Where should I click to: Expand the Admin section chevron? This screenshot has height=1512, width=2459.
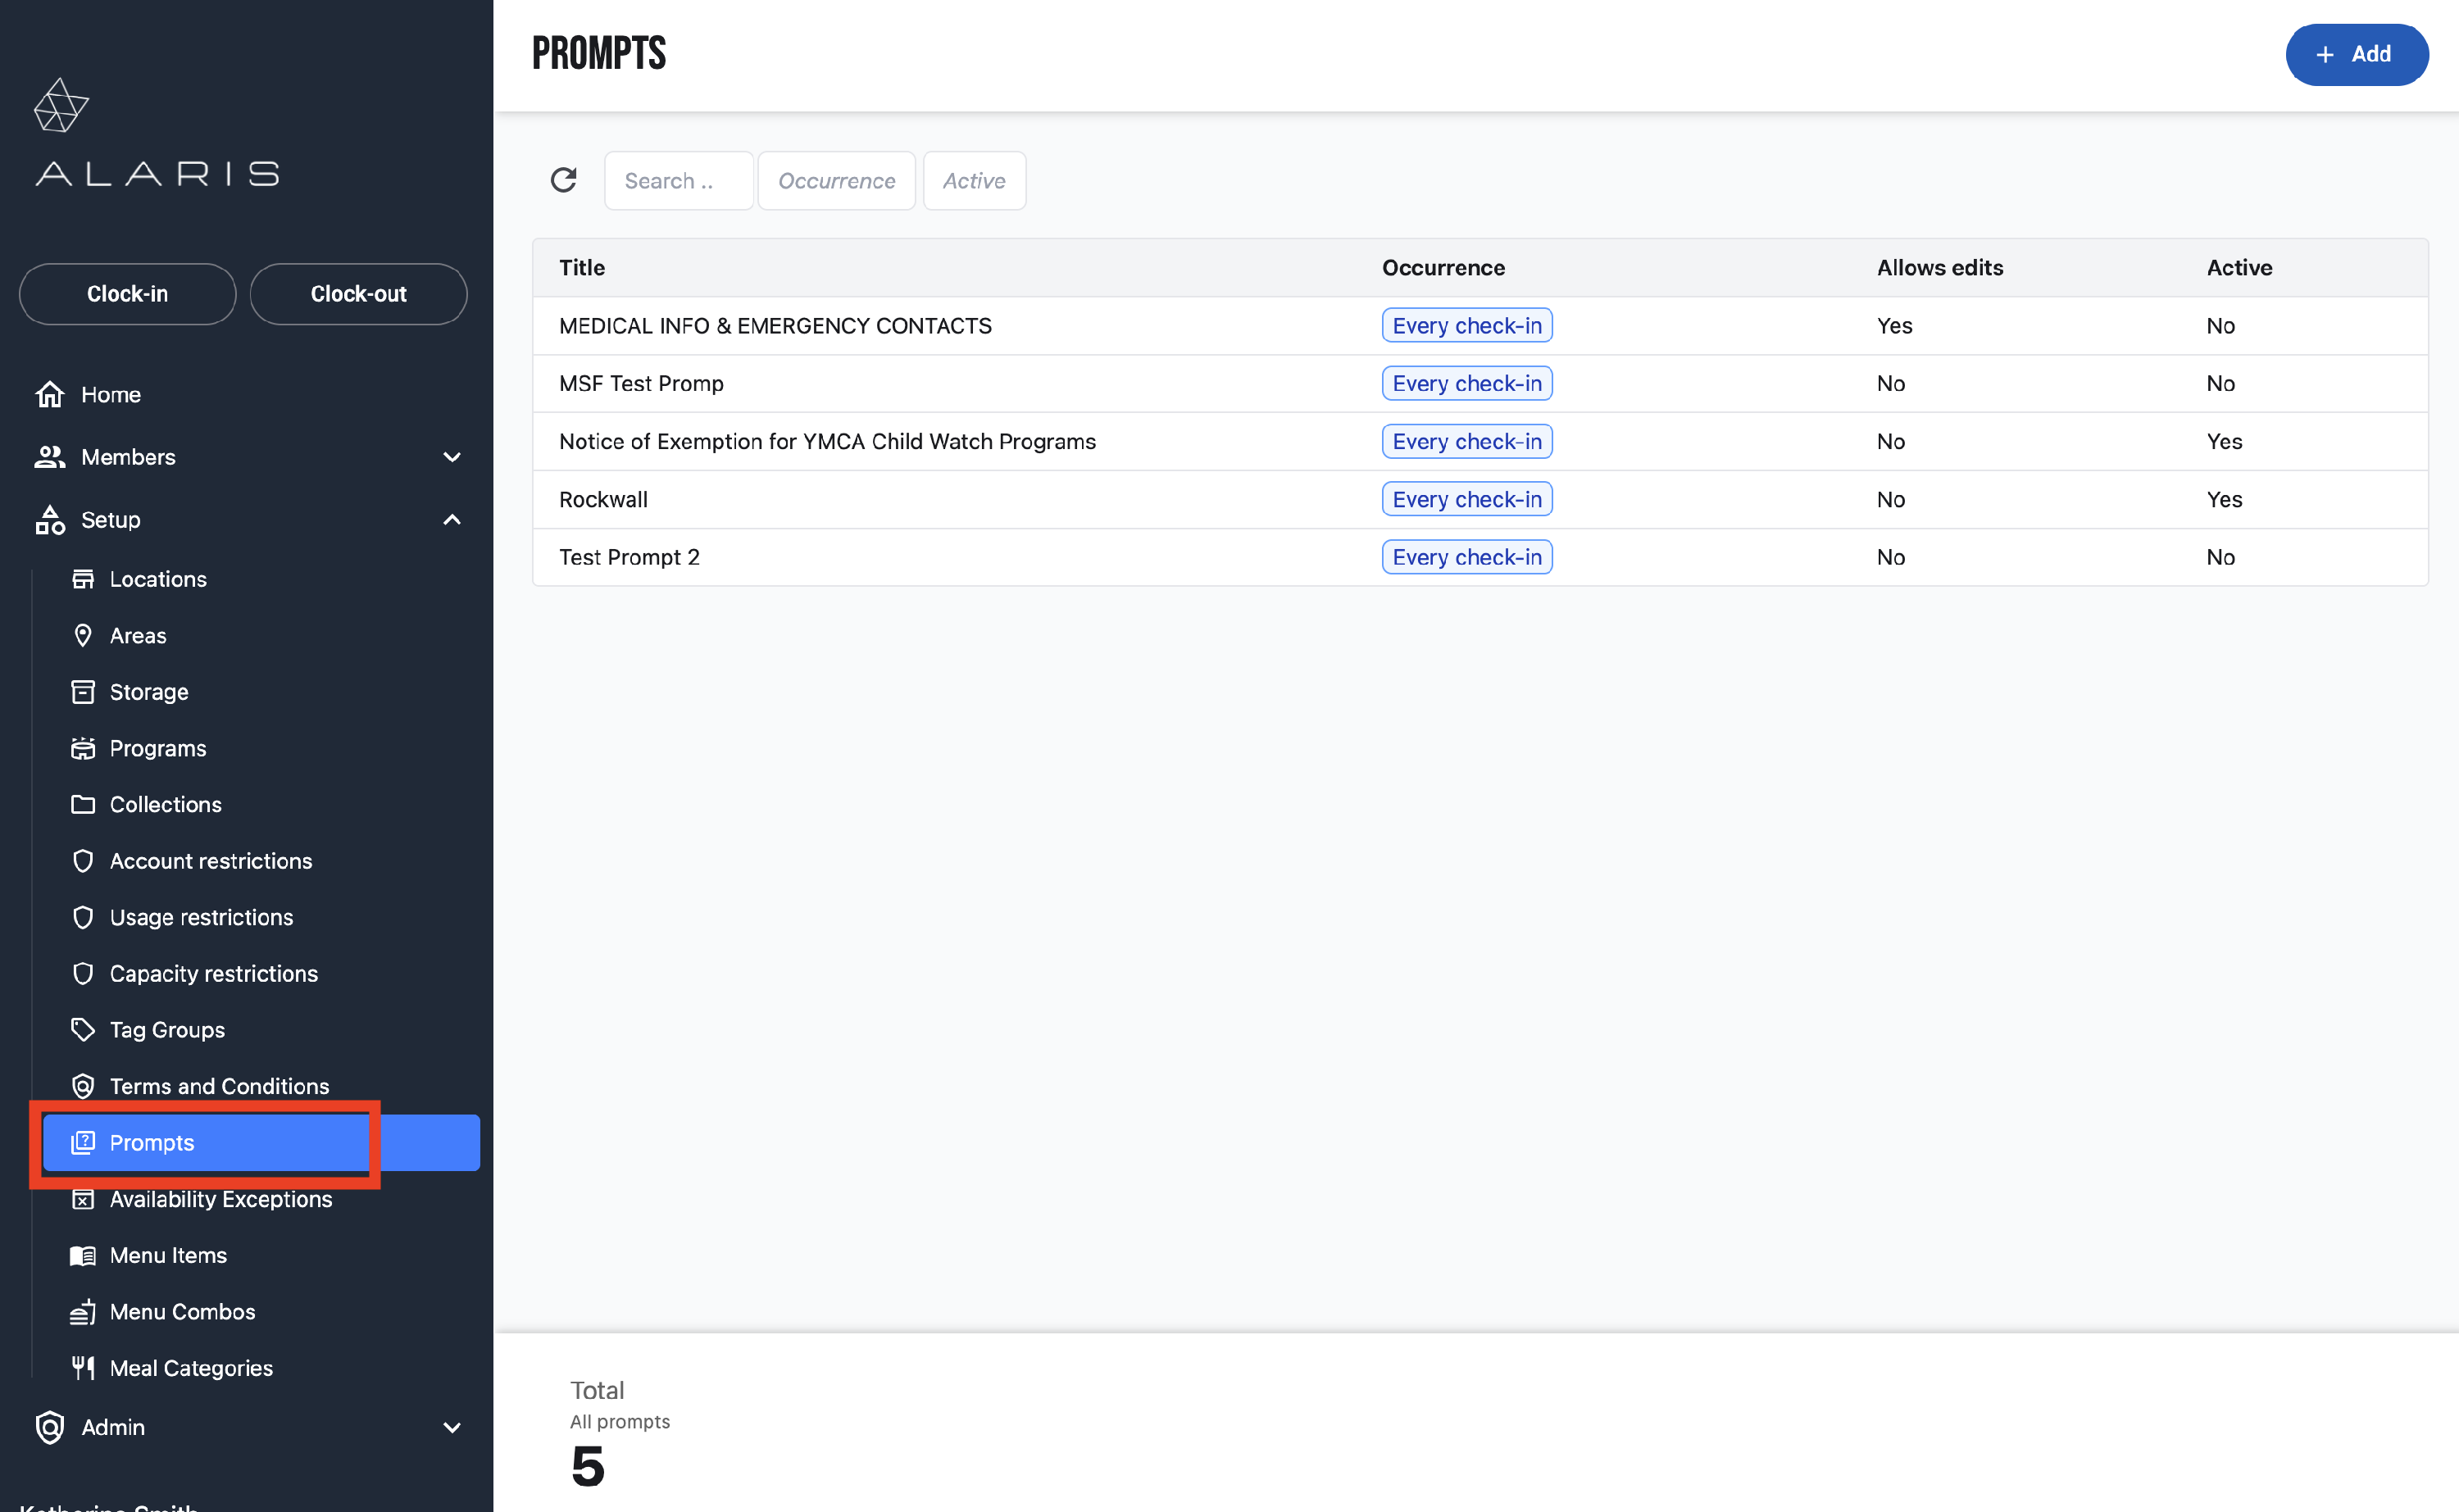[452, 1428]
